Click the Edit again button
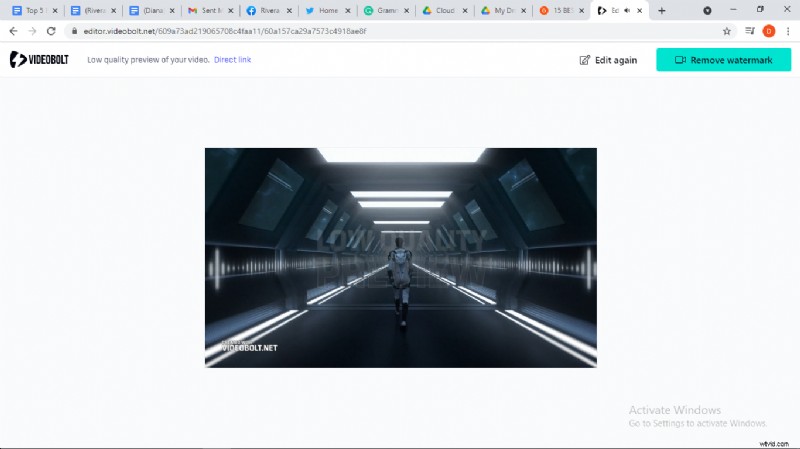Image resolution: width=800 pixels, height=449 pixels. coord(608,60)
